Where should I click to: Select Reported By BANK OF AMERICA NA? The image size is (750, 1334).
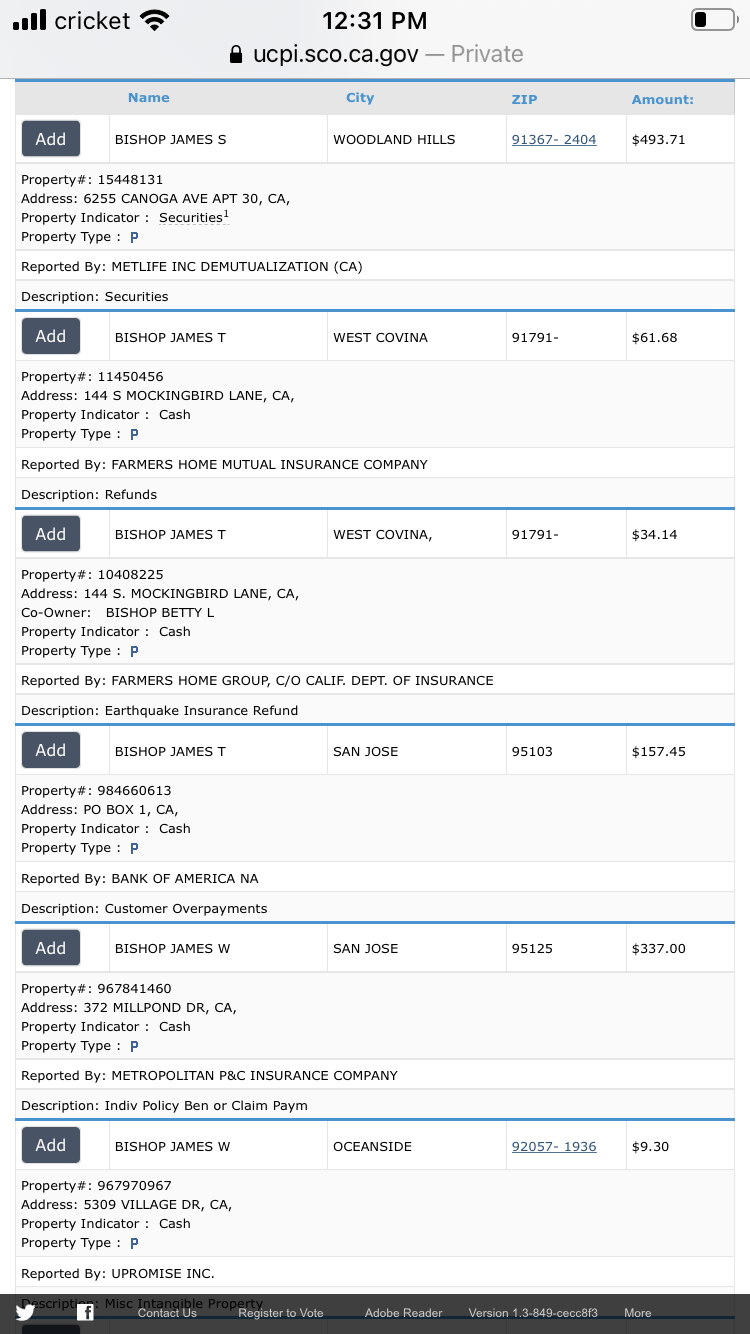[x=140, y=879]
